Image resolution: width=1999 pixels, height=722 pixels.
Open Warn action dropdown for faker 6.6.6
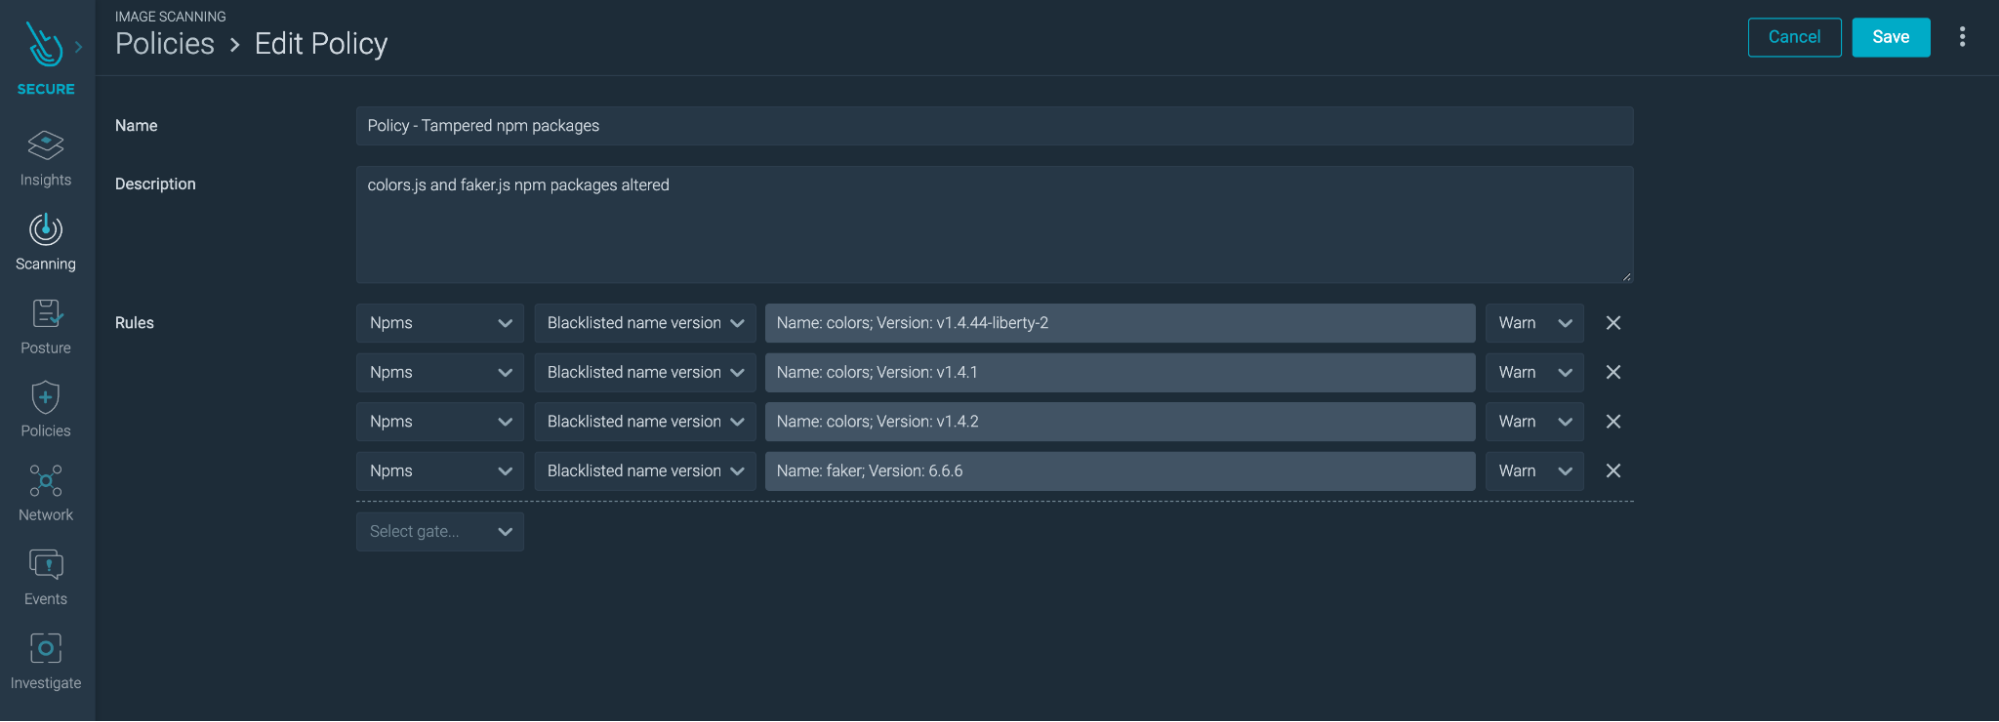click(1534, 470)
